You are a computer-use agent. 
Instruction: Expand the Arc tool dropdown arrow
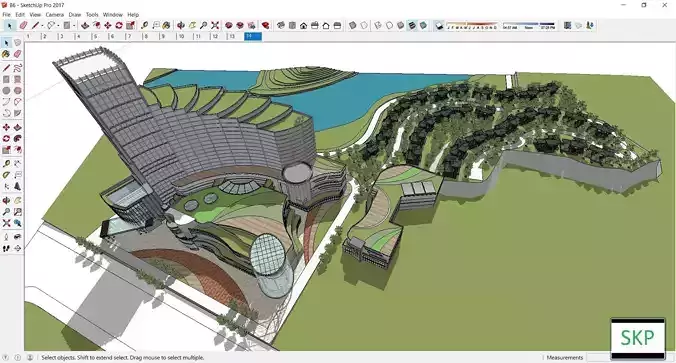coord(58,25)
